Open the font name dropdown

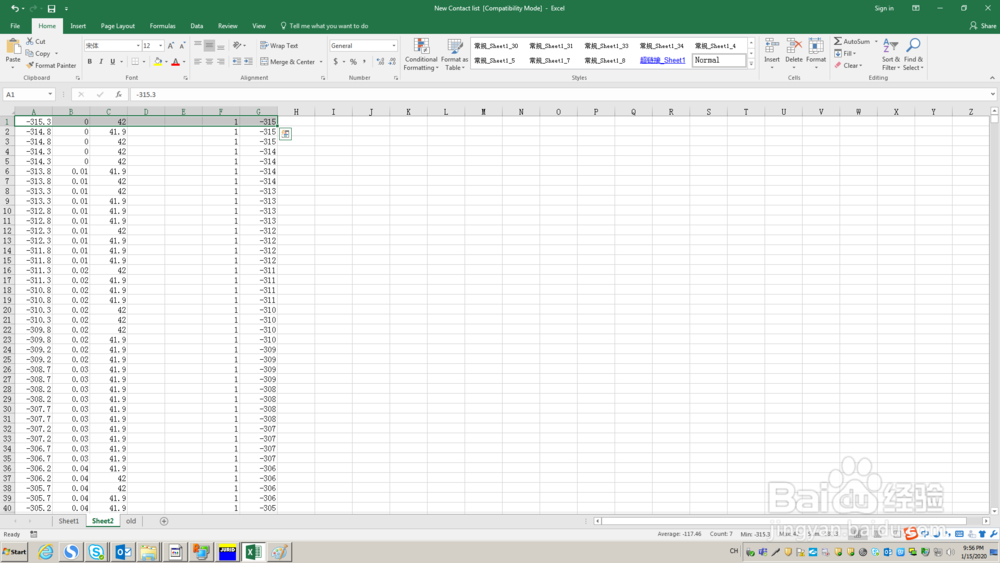pyautogui.click(x=138, y=46)
